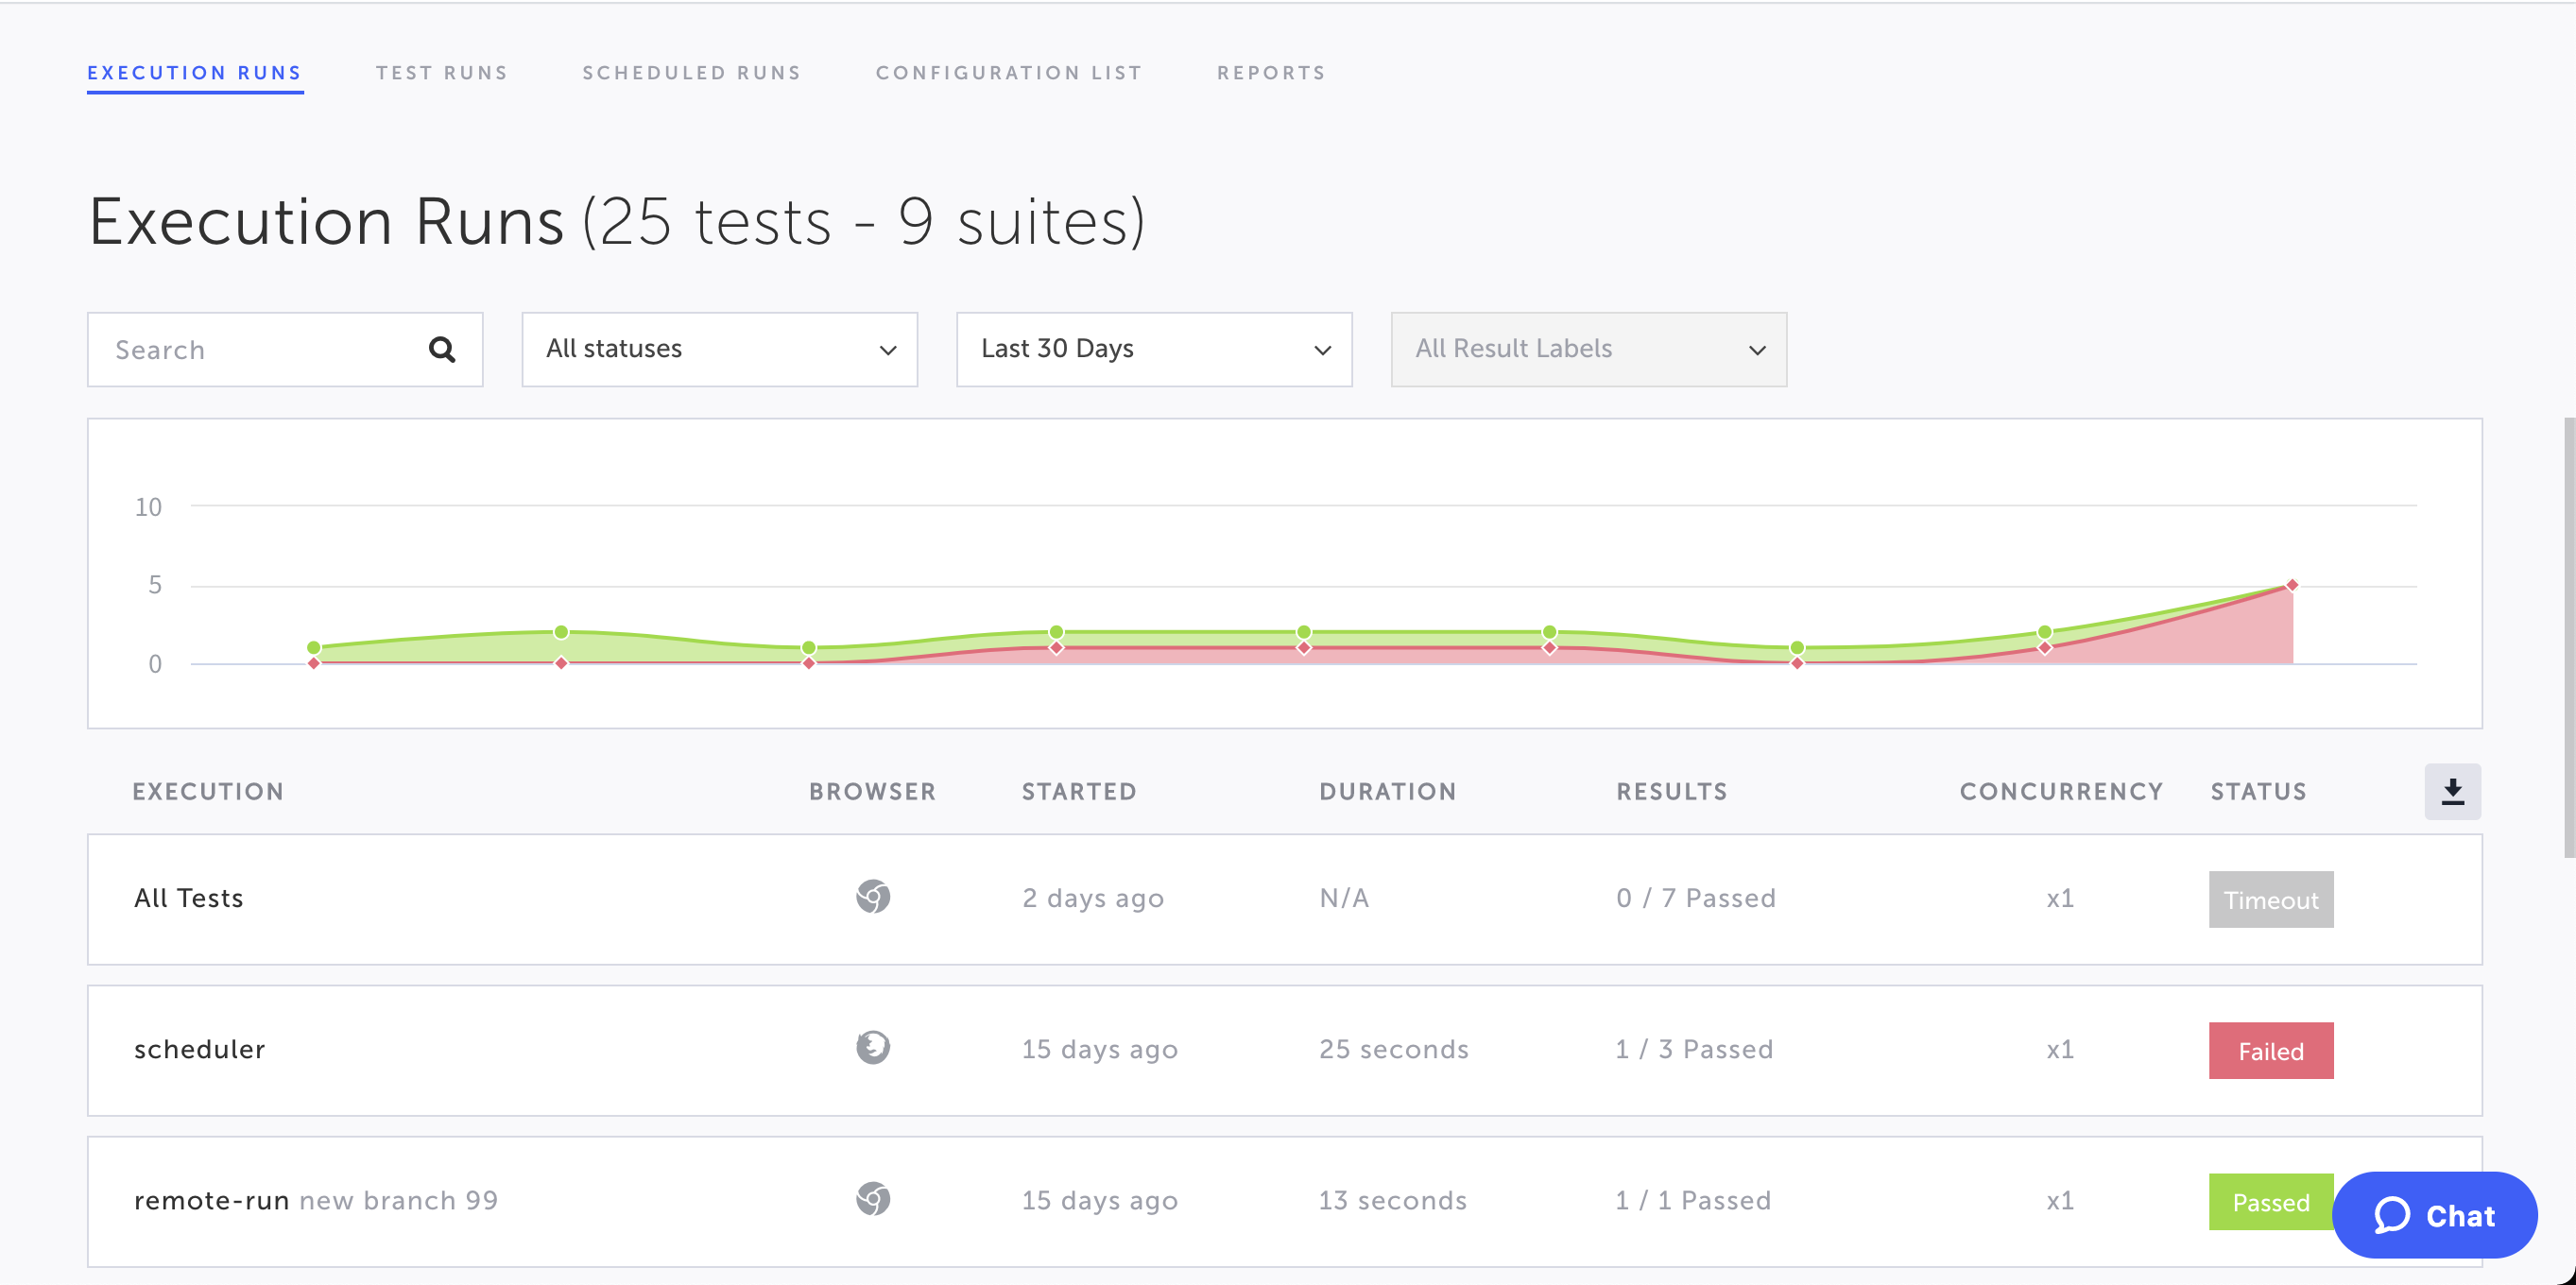
Task: Click Chrome browser icon in All Tests row
Action: point(872,897)
